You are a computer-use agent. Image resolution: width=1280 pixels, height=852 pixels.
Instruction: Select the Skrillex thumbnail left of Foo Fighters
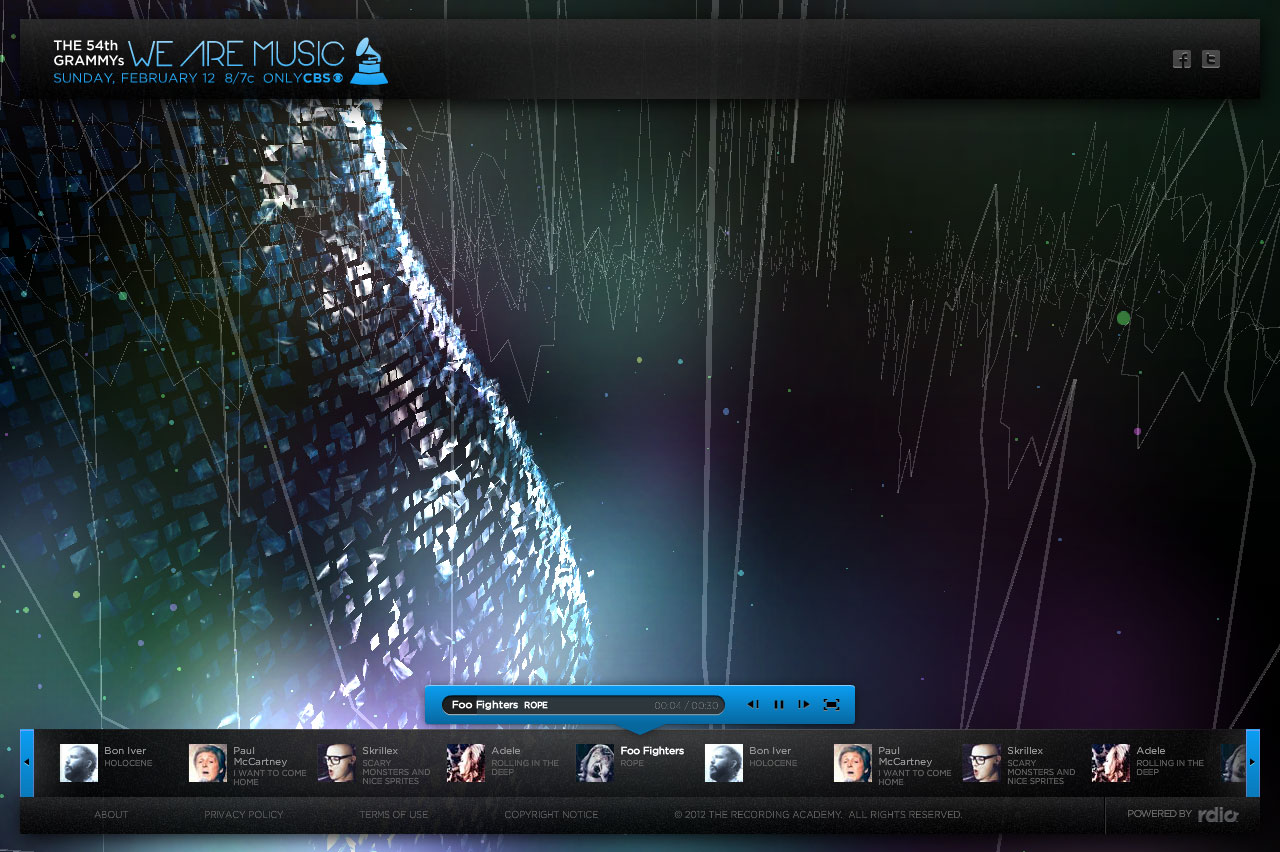click(x=337, y=763)
